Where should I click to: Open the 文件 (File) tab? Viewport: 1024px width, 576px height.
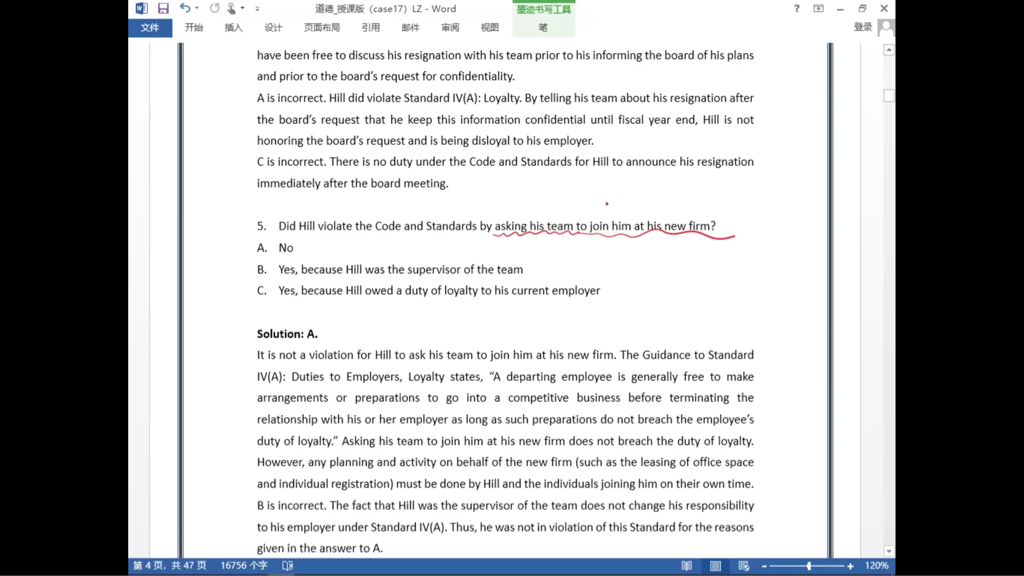(x=150, y=27)
